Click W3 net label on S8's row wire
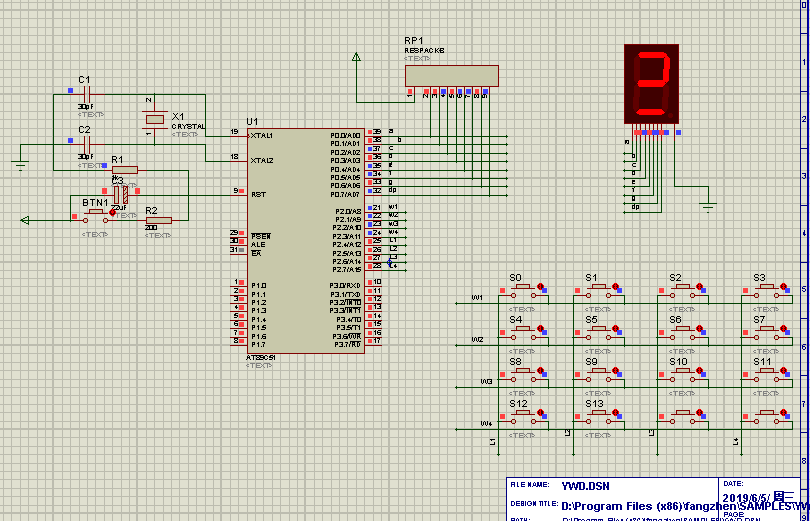The height and width of the screenshot is (521, 810). (486, 382)
